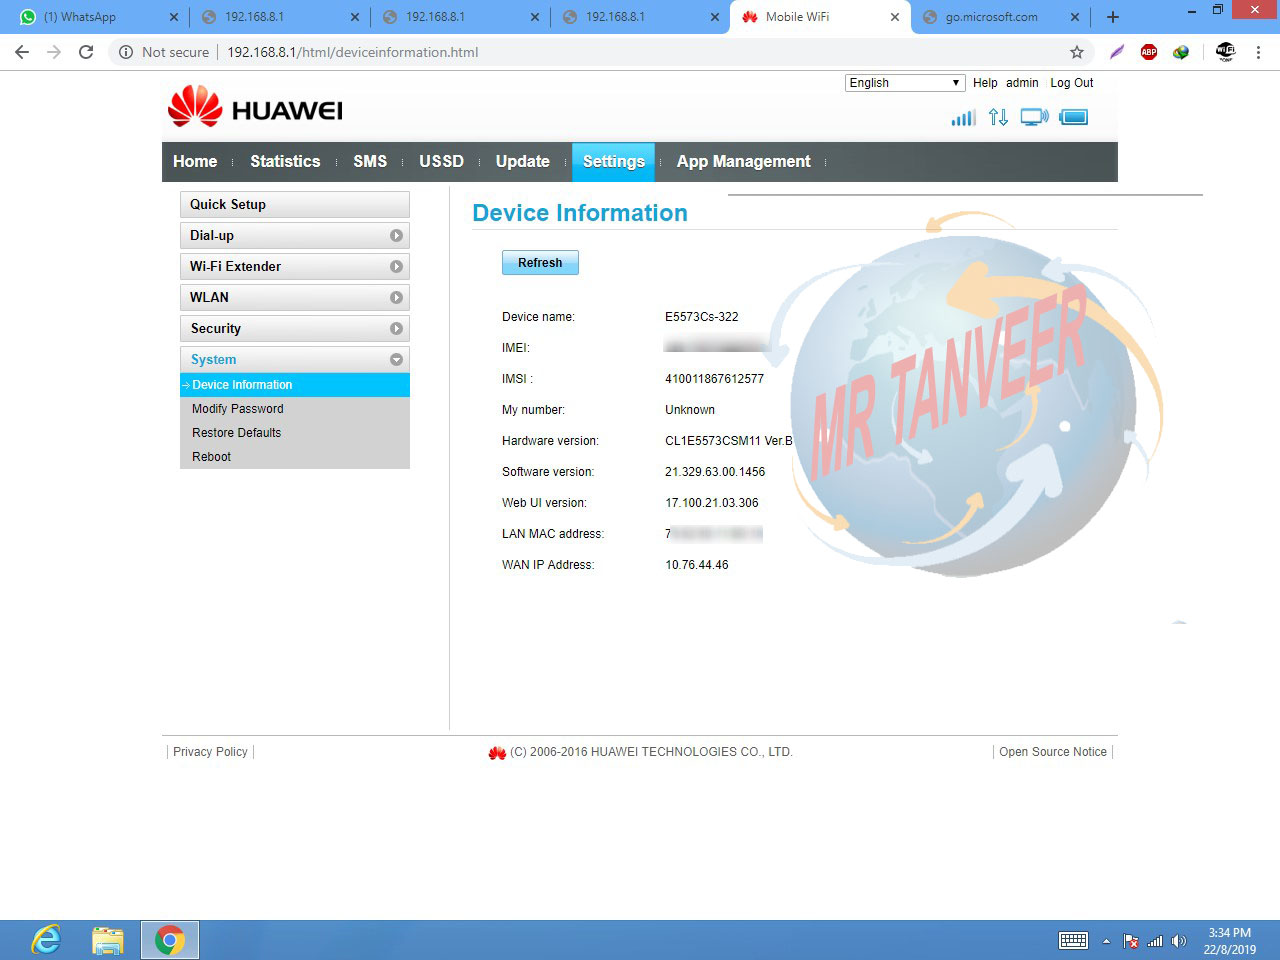Open the USSD tab

pyautogui.click(x=441, y=162)
